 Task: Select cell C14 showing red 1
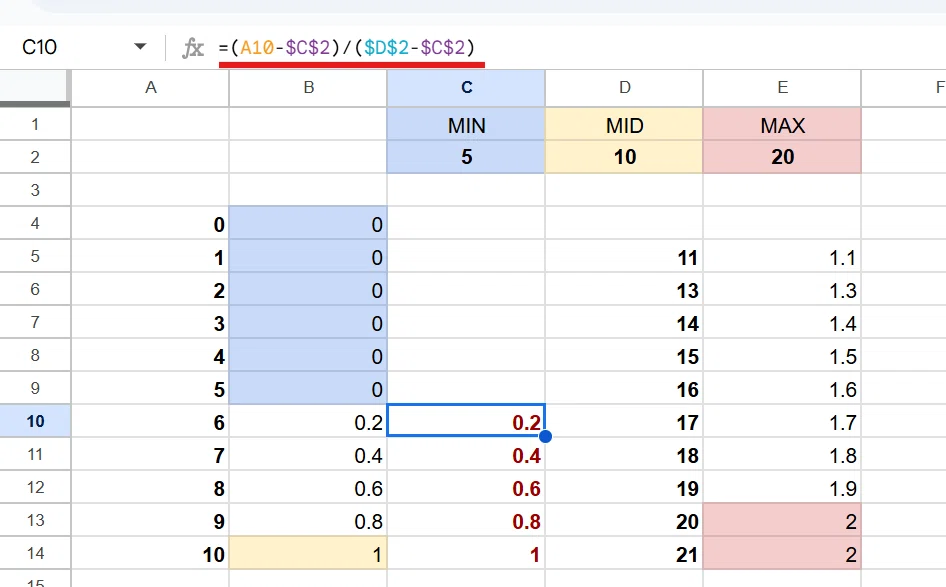coord(466,553)
